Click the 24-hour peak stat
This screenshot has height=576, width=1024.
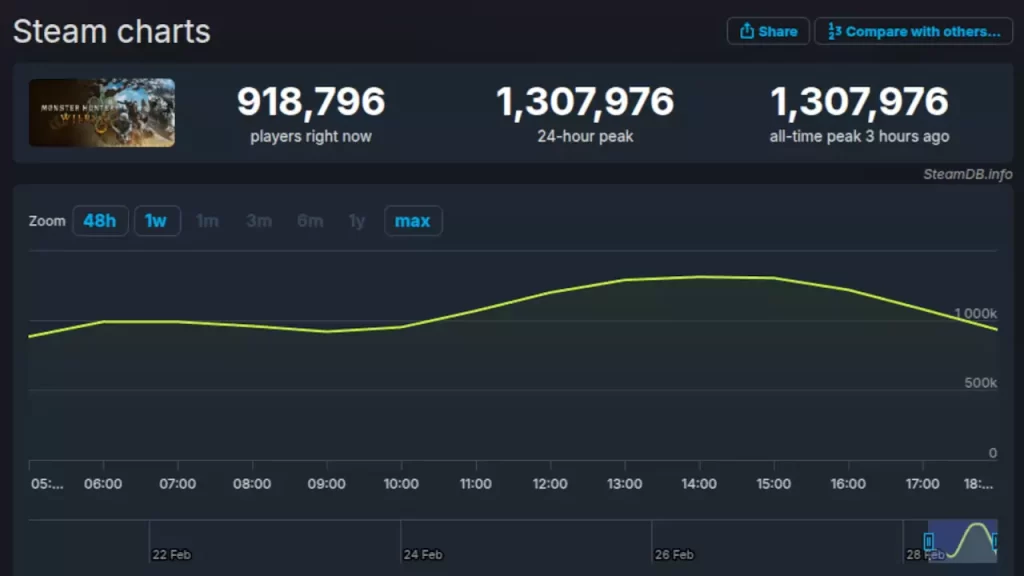point(585,113)
